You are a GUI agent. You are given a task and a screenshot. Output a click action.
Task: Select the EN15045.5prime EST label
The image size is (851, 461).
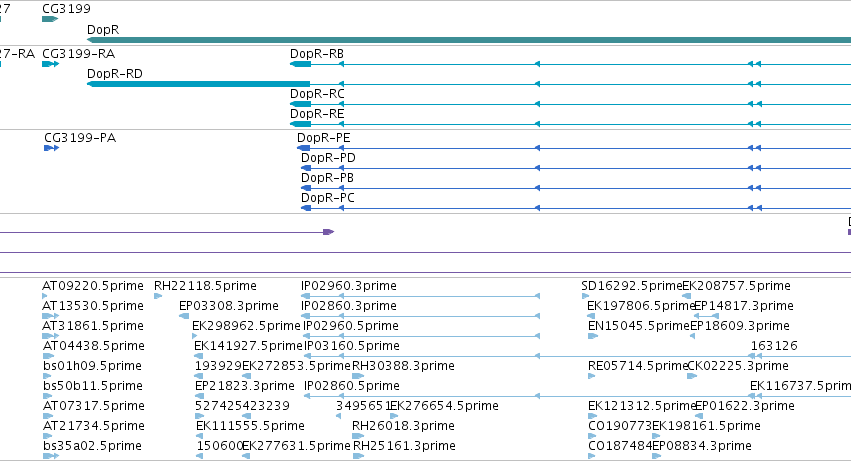coord(639,326)
